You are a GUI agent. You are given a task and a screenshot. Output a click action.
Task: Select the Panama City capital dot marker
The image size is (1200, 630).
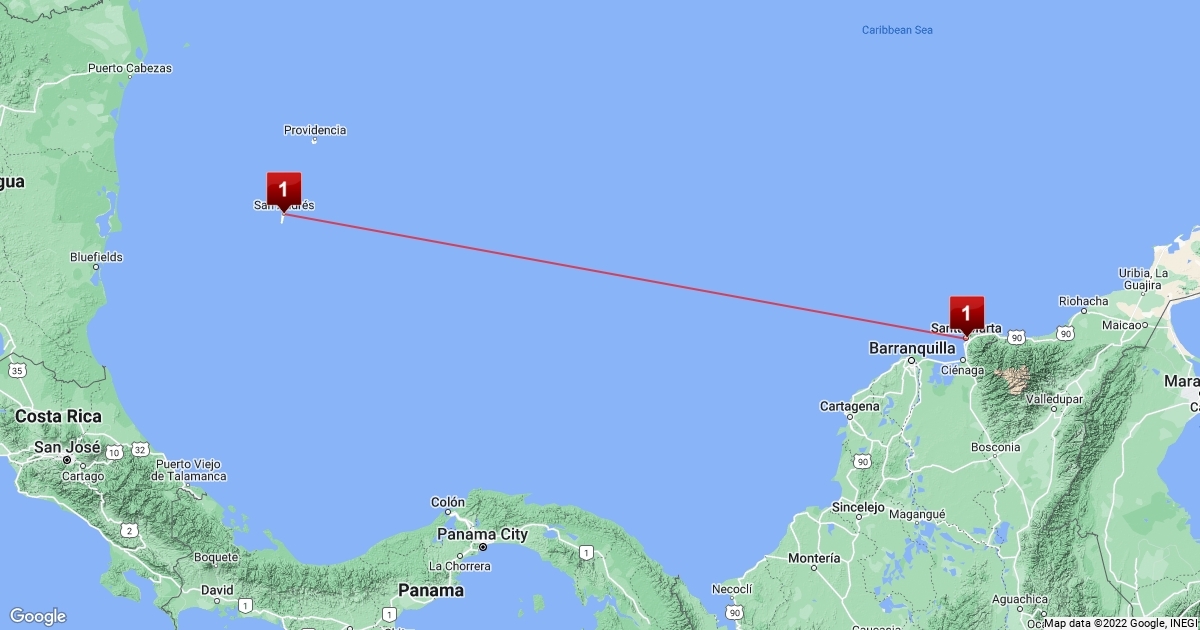(x=483, y=548)
